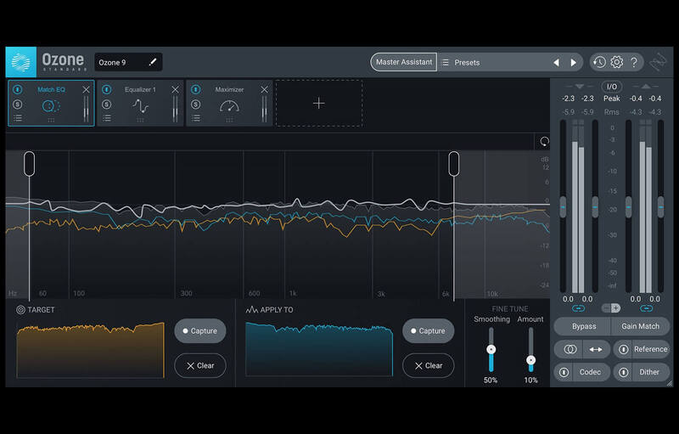Screen dimensions: 679x434
Task: Open the settings gear
Action: pyautogui.click(x=617, y=62)
